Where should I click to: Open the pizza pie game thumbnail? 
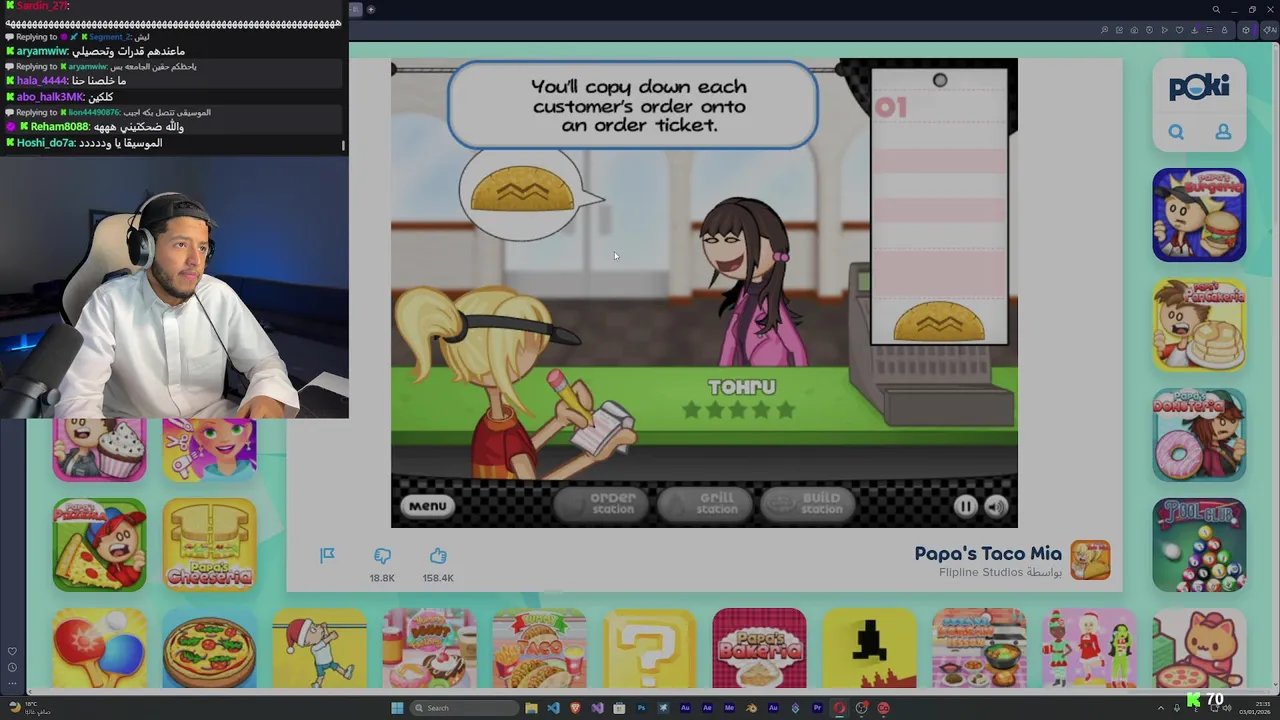pos(209,648)
